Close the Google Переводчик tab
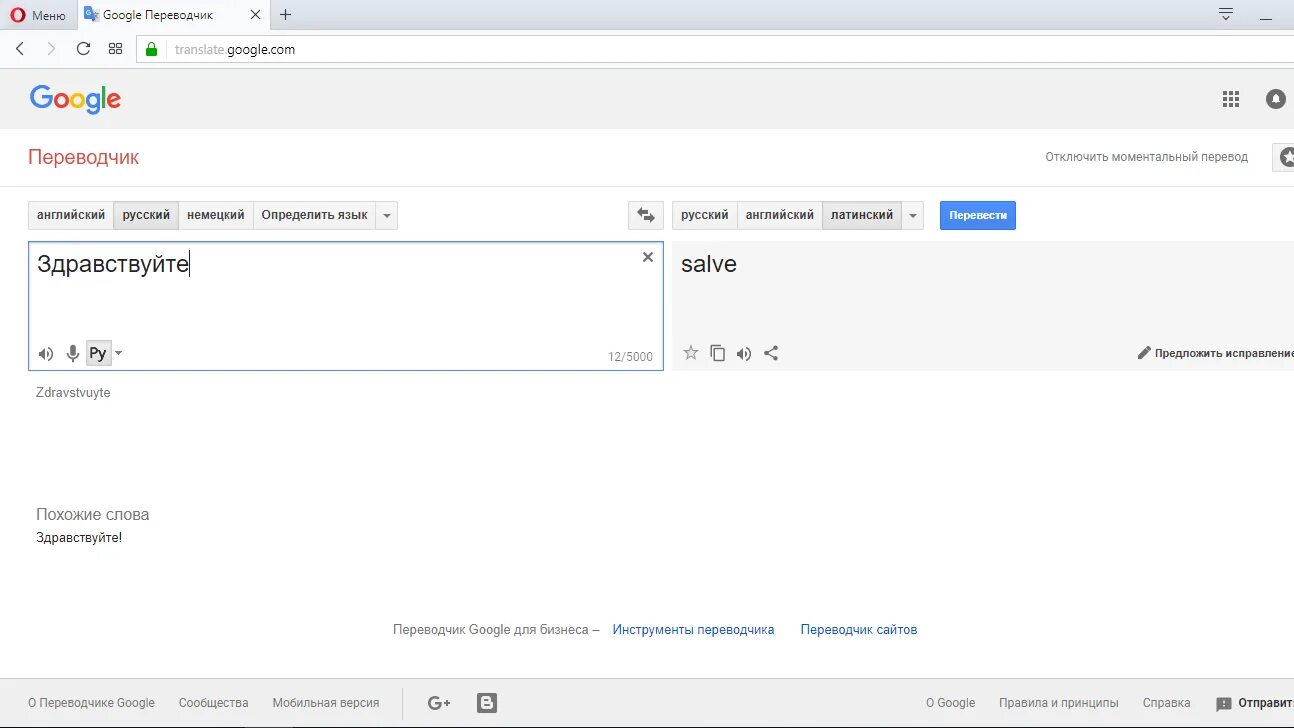The height and width of the screenshot is (728, 1294). (256, 15)
